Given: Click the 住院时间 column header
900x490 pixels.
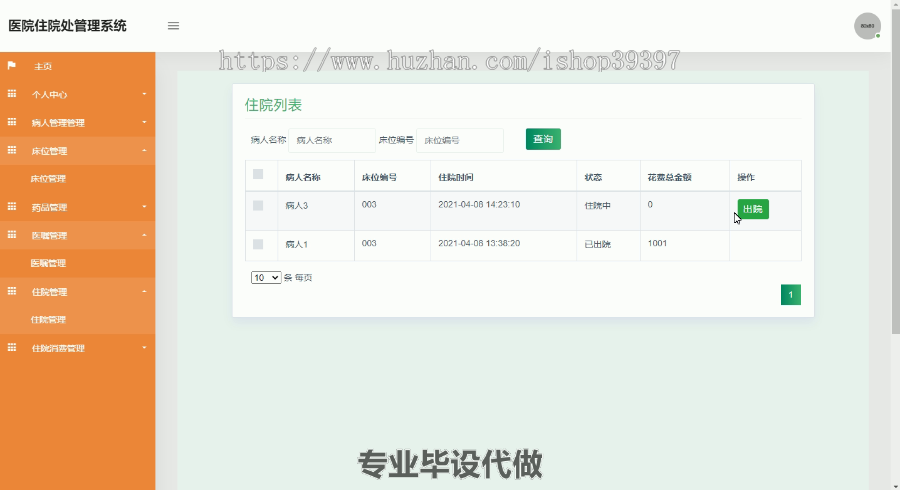Looking at the screenshot, I should (x=456, y=177).
